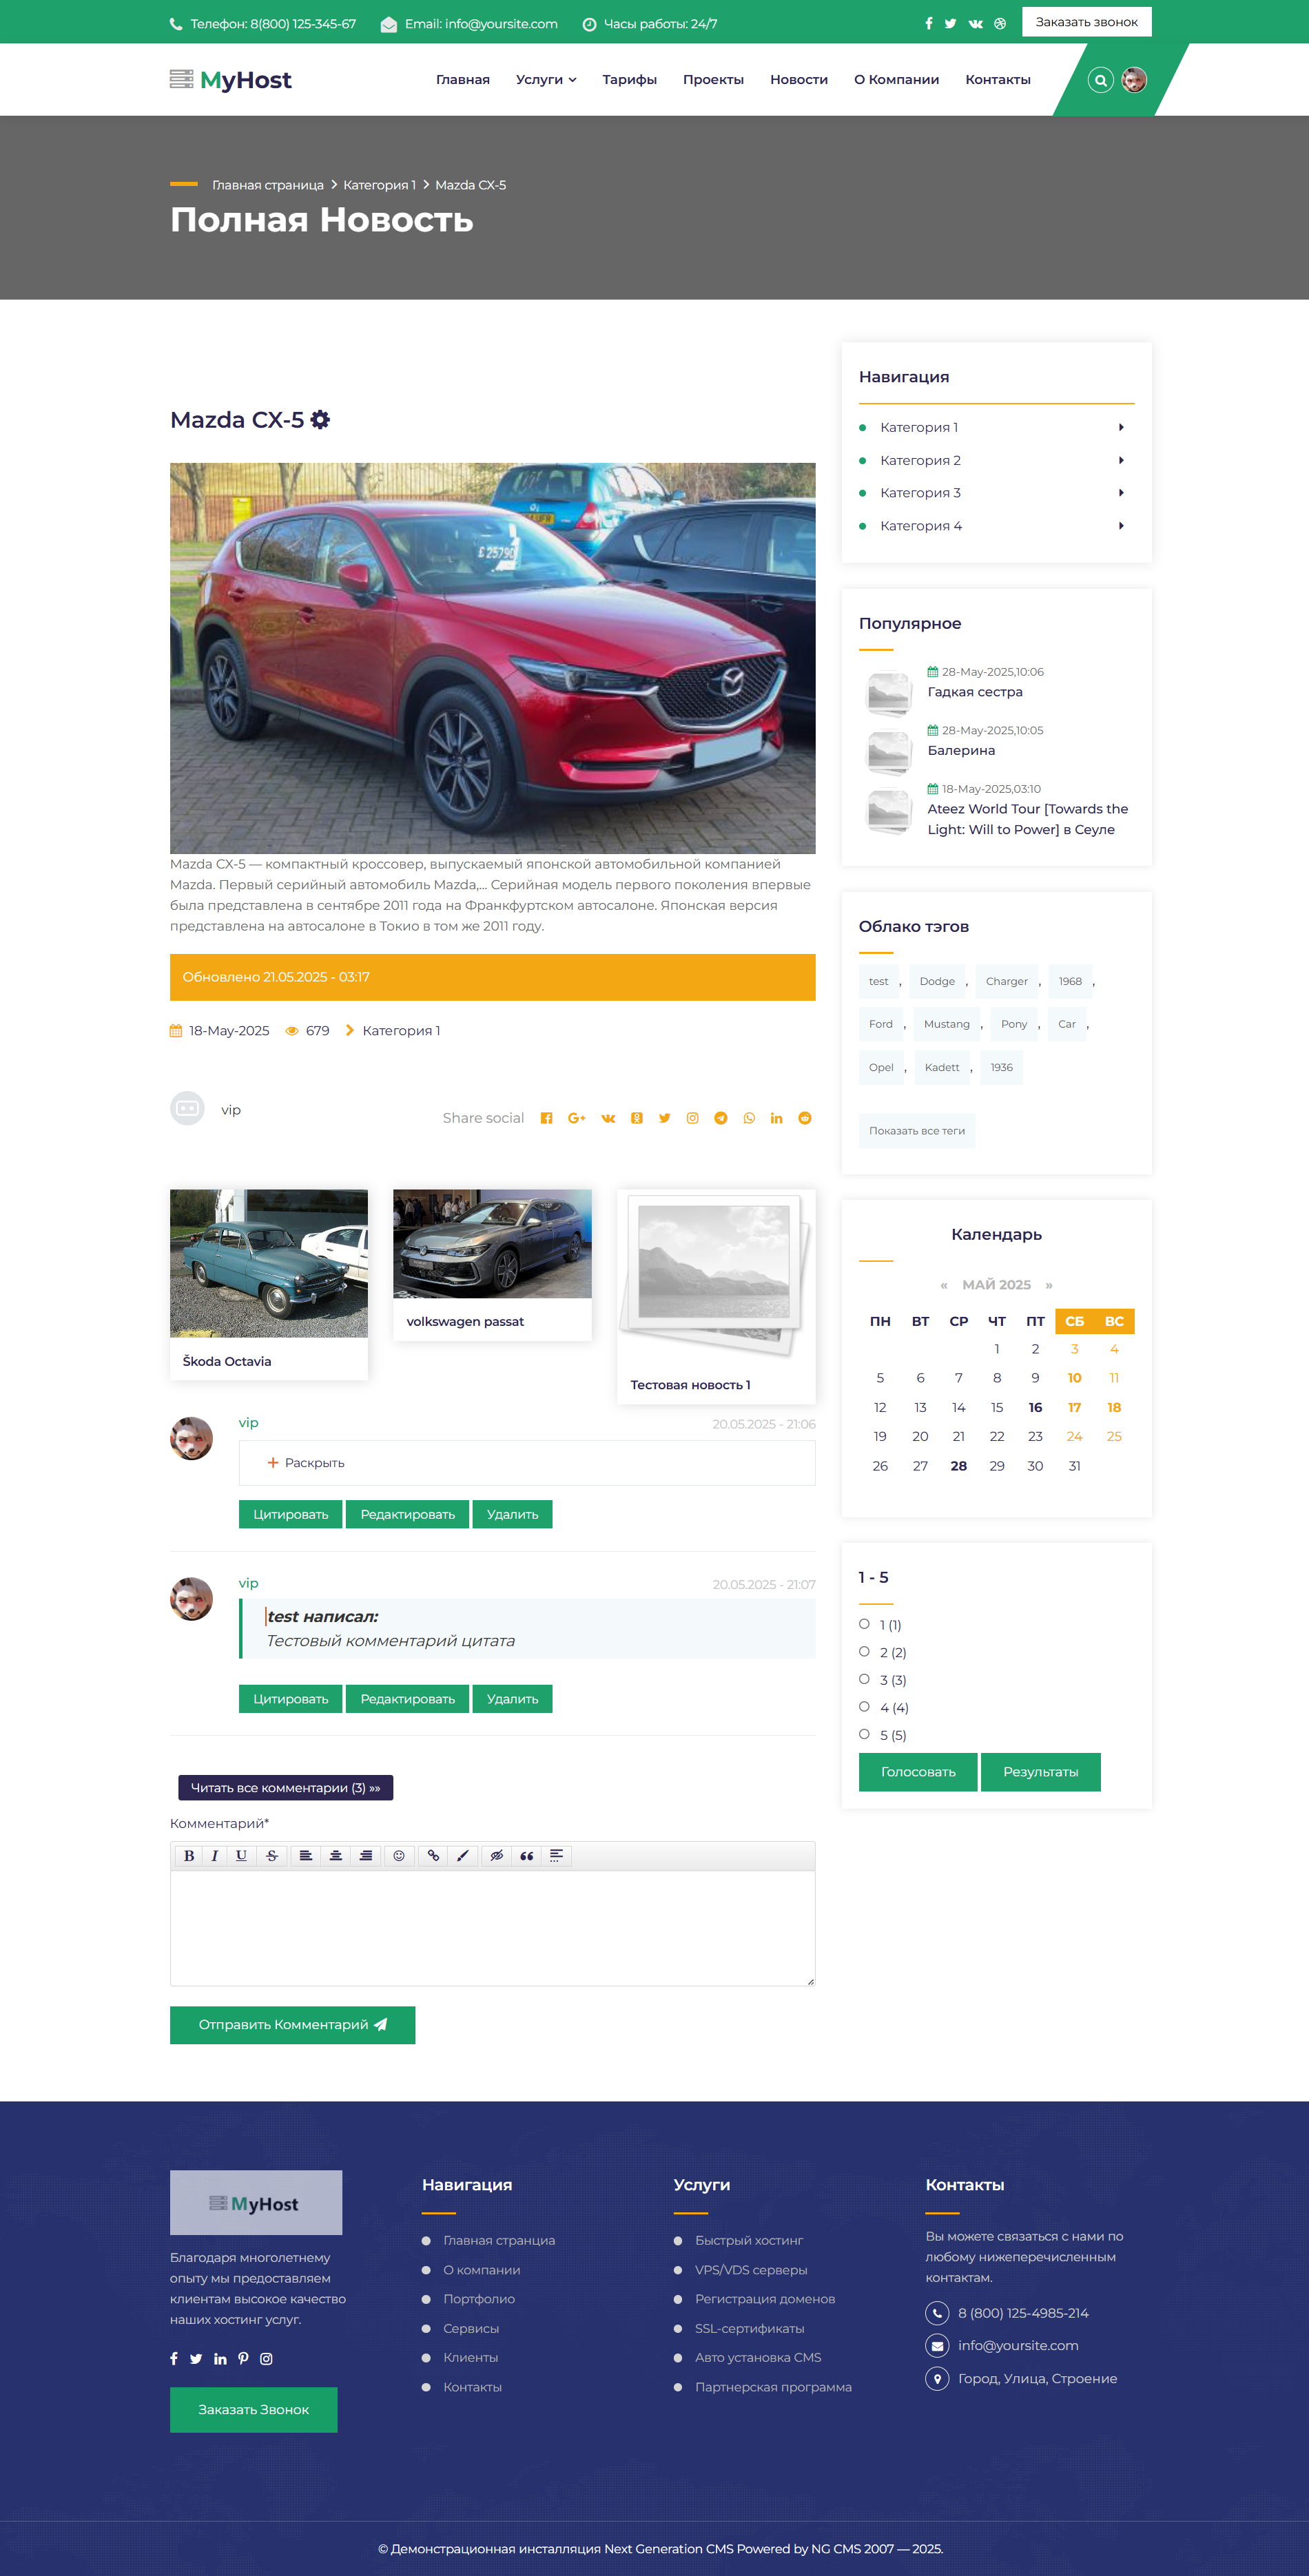Click the Голосовать button
Screen dimensions: 1309x2576
918,1772
